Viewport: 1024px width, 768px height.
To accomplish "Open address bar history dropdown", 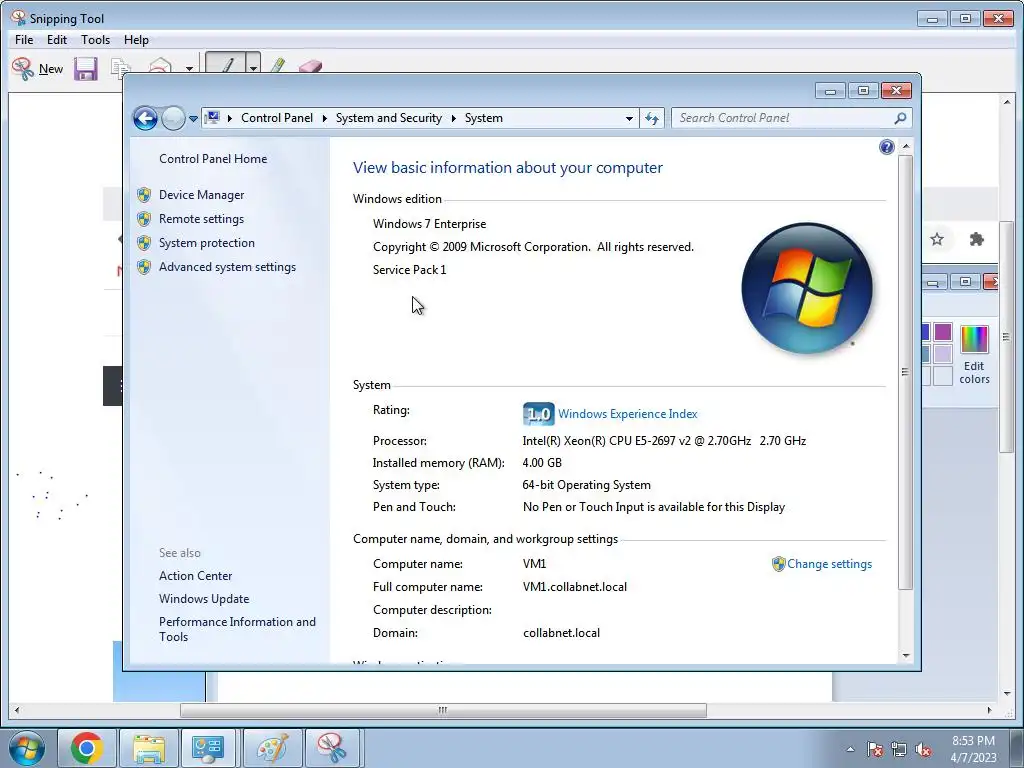I will tap(629, 118).
